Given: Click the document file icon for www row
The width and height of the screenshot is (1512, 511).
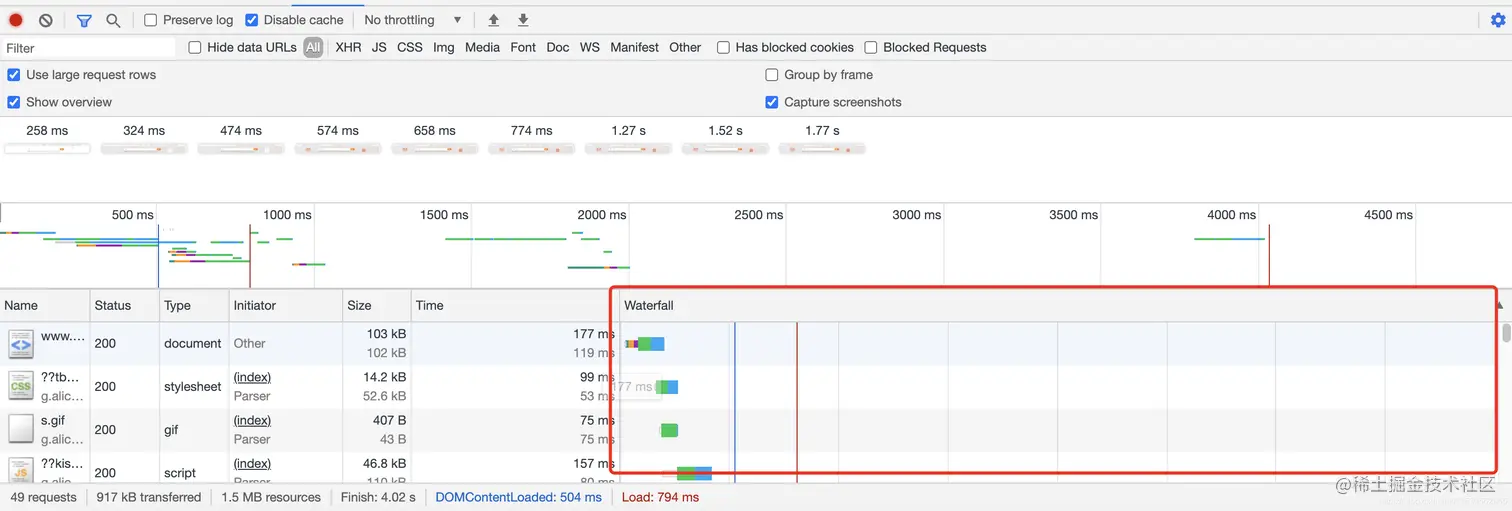Looking at the screenshot, I should [21, 344].
